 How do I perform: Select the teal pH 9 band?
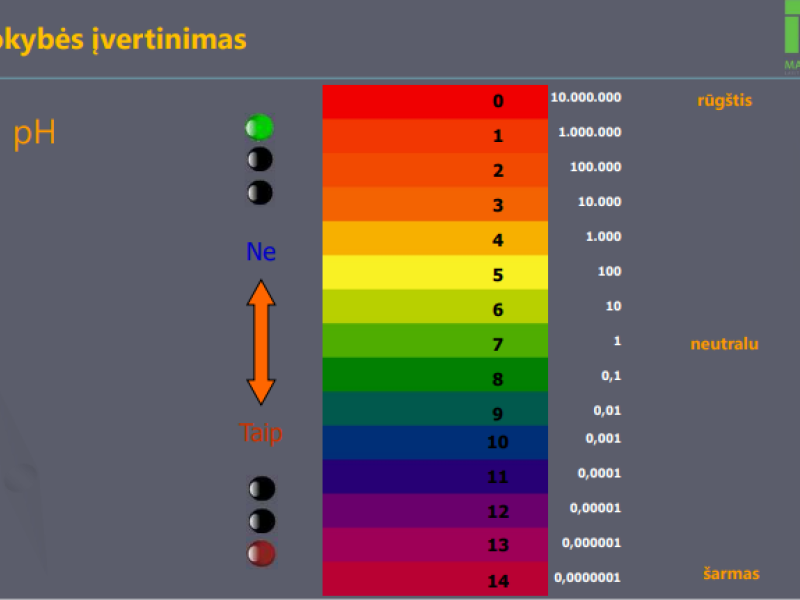click(435, 409)
